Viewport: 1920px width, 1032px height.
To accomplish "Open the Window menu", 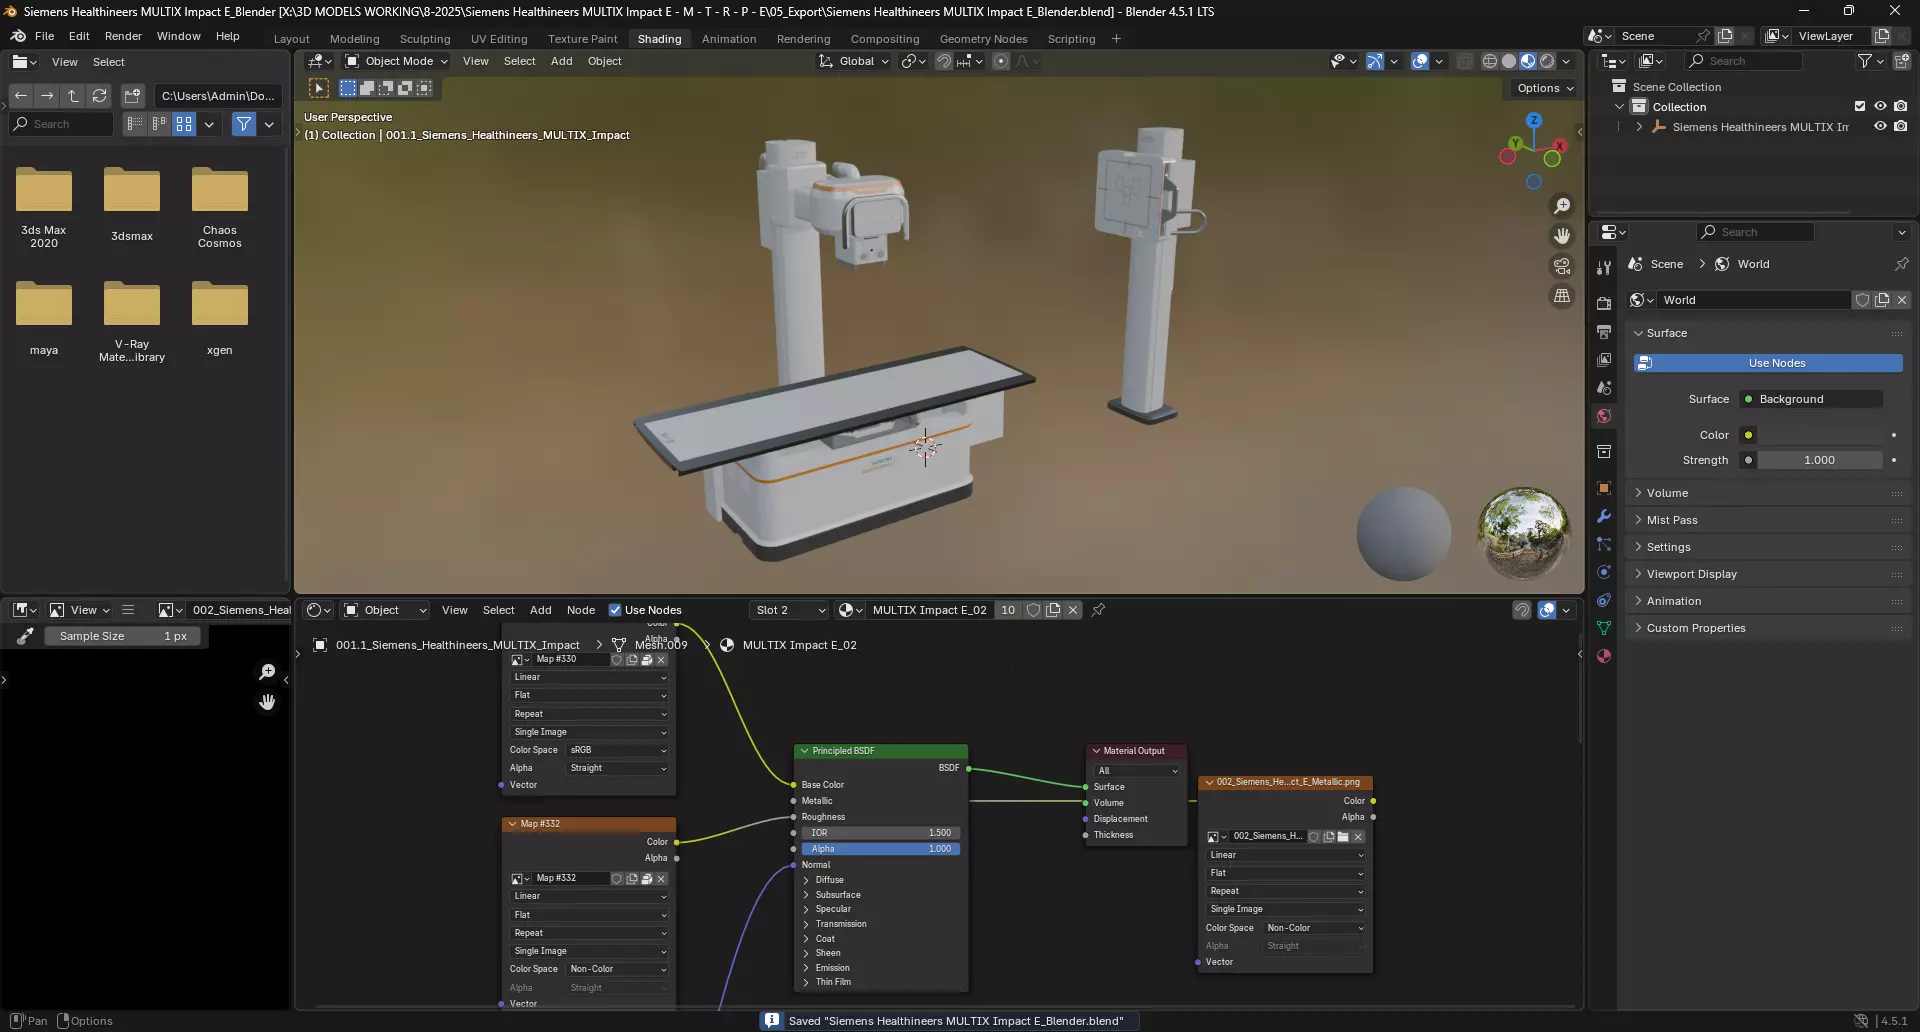I will (x=178, y=36).
